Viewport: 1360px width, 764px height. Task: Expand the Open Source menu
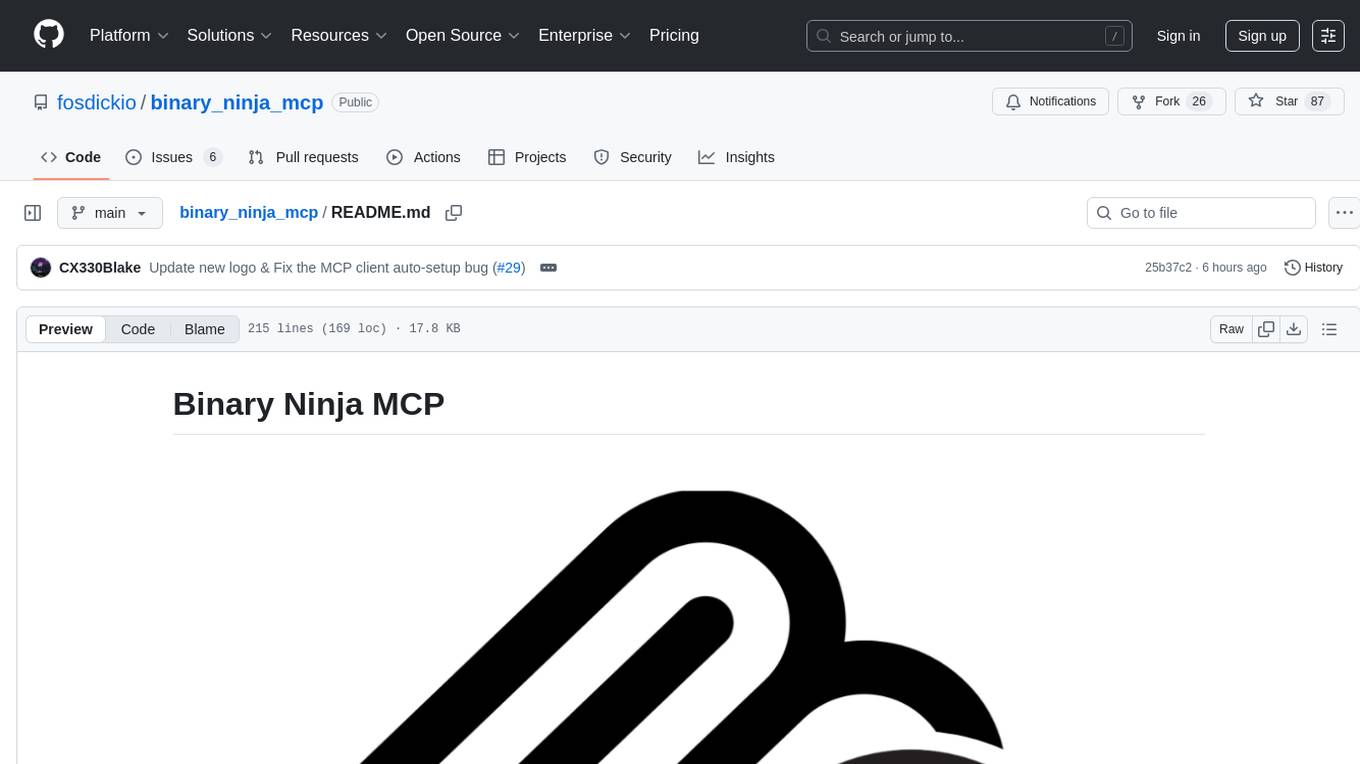coord(463,35)
